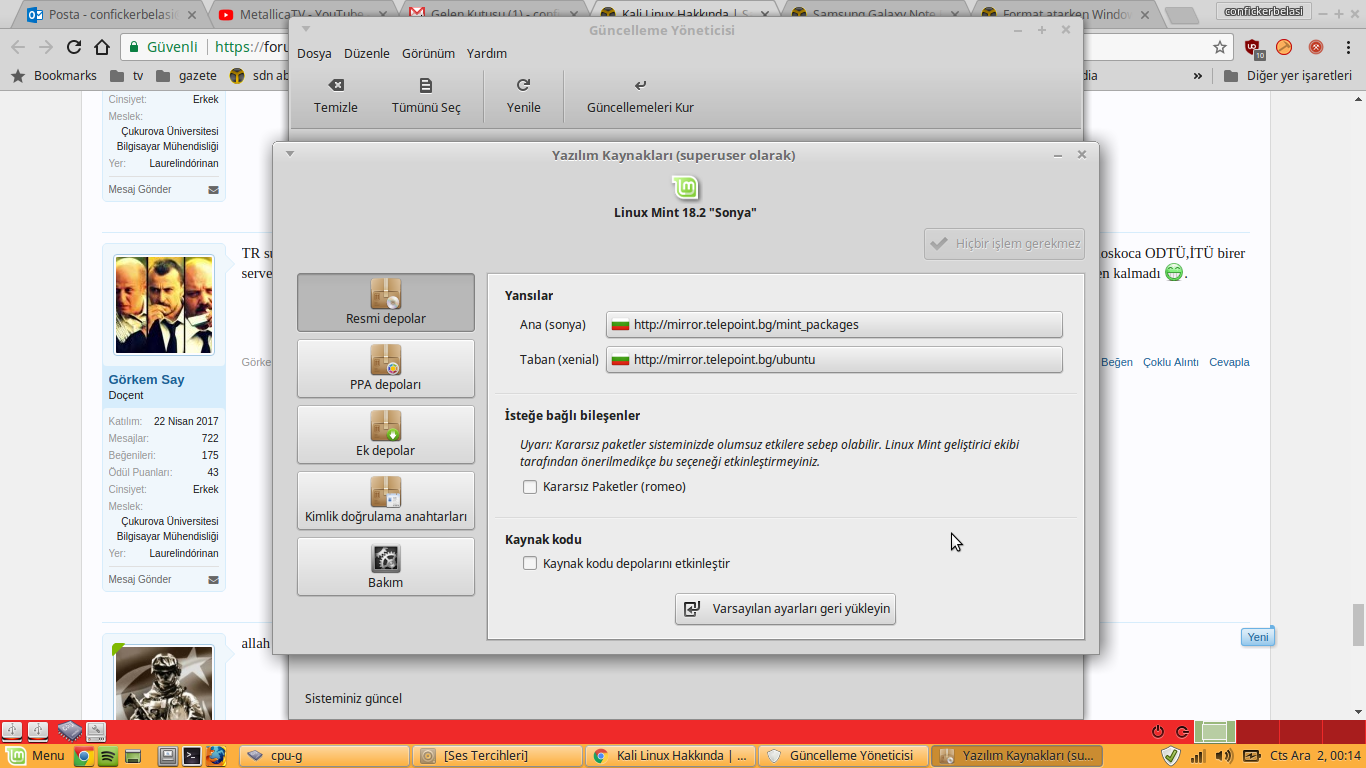The image size is (1366, 768).
Task: Click Mesaj Gönder envelope icon for Görkem Say
Action: (x=213, y=580)
